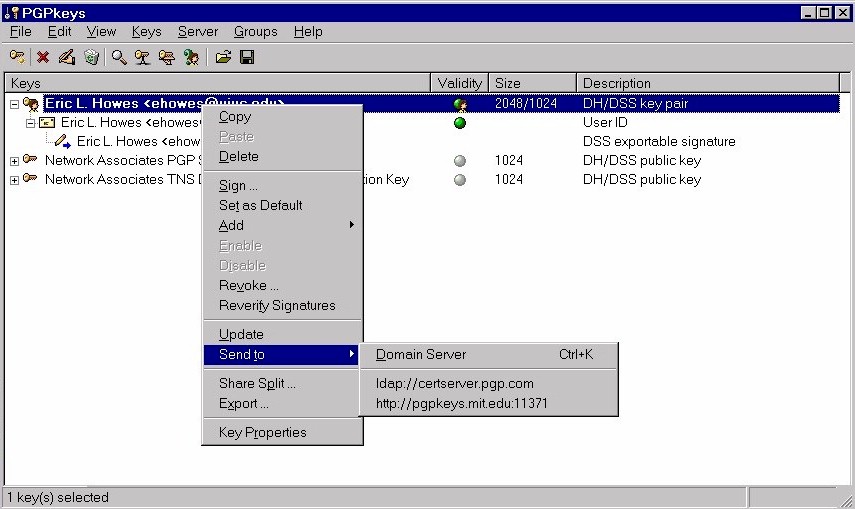Viewport: 855px width, 509px height.
Task: Choose Export ... from the context menu
Action: (x=282, y=404)
